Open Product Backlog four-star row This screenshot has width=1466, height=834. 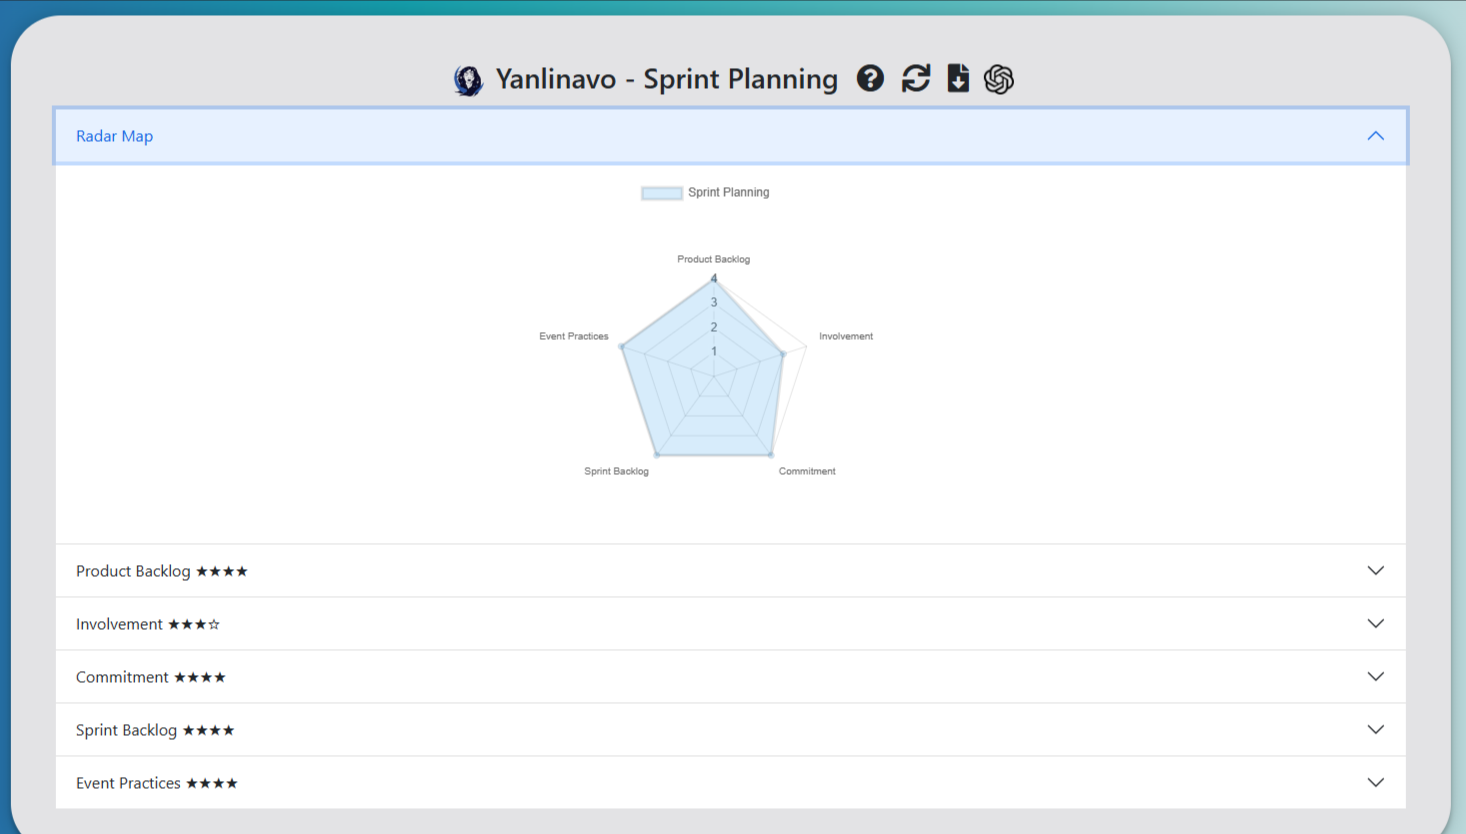[x=162, y=571]
